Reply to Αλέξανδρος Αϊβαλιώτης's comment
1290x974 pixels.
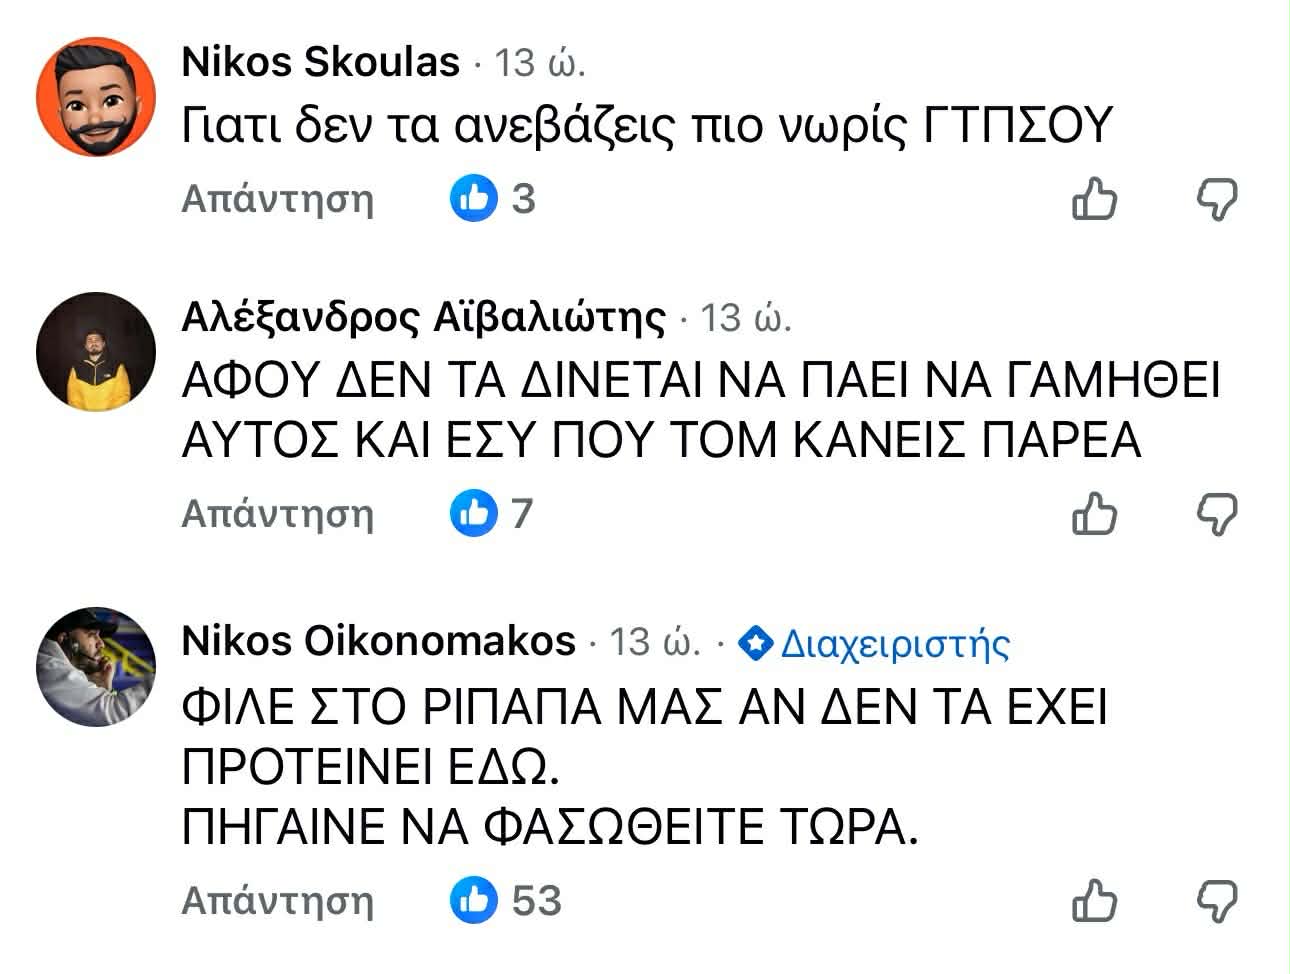pyautogui.click(x=277, y=514)
